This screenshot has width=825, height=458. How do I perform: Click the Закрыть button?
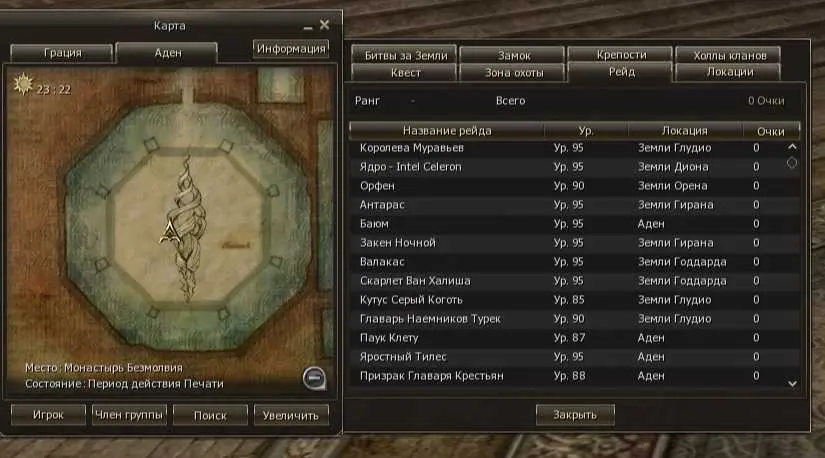[575, 415]
